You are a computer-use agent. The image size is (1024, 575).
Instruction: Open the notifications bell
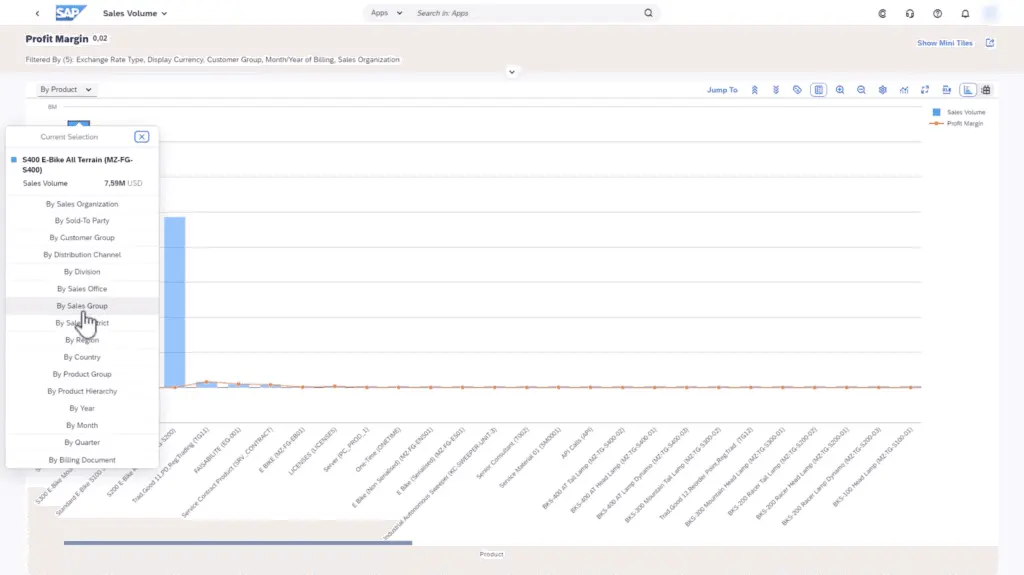[965, 14]
